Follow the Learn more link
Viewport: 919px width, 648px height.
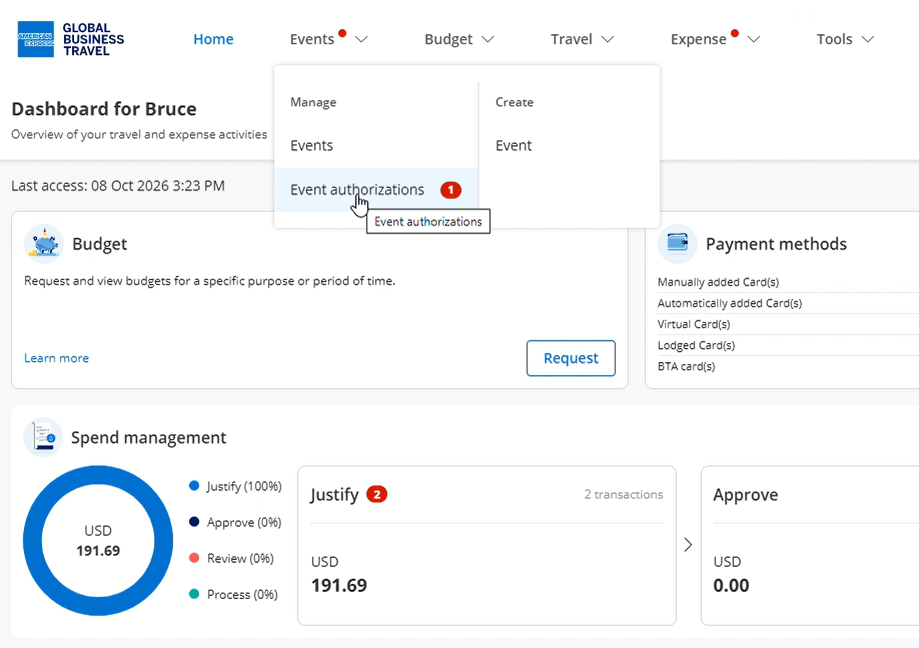point(56,358)
